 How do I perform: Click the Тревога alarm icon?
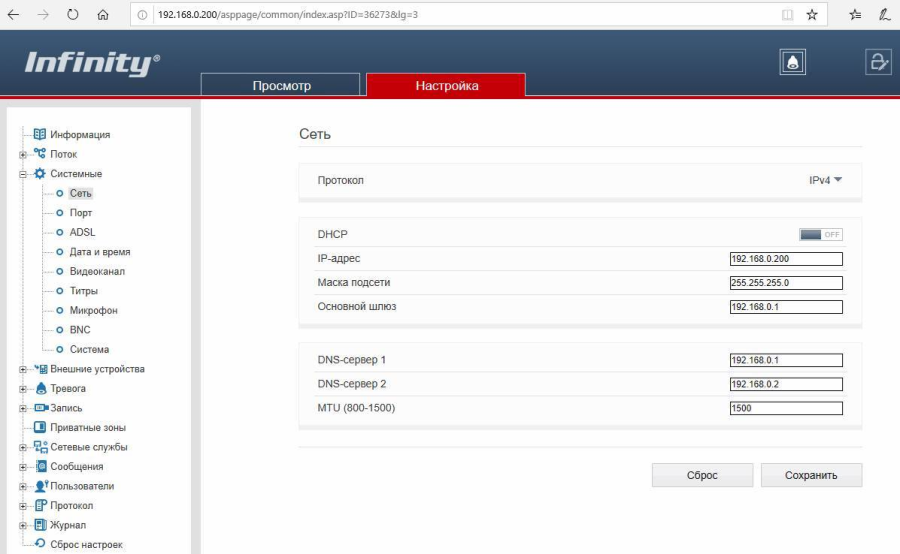(40, 389)
